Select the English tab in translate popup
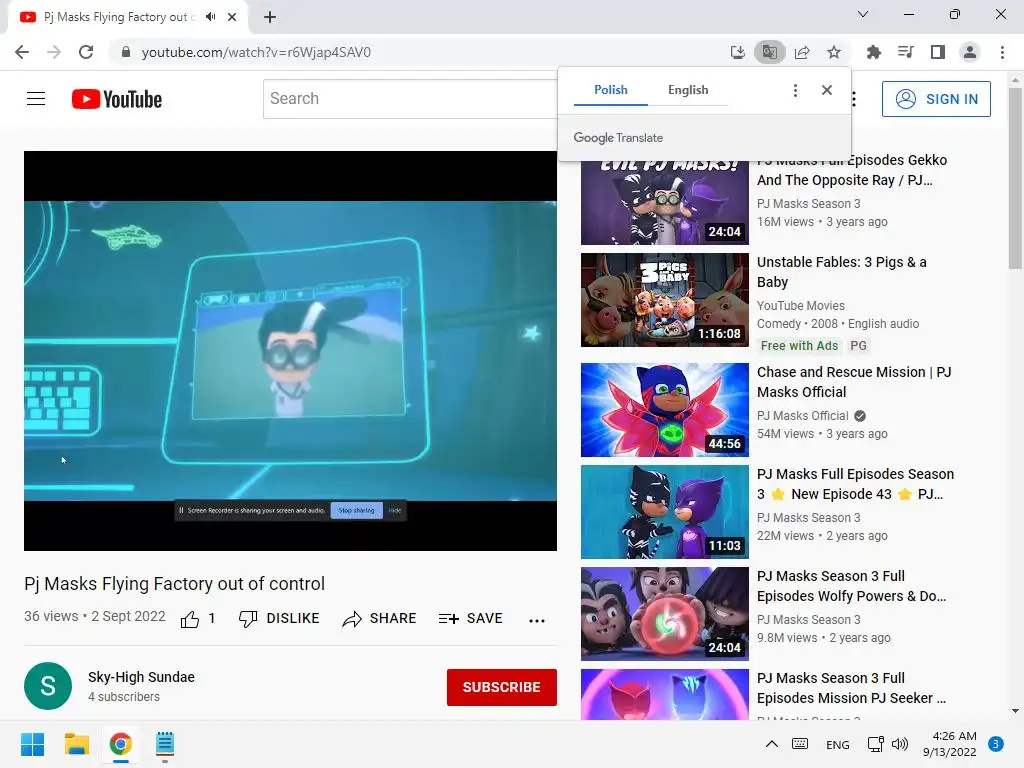 688,90
